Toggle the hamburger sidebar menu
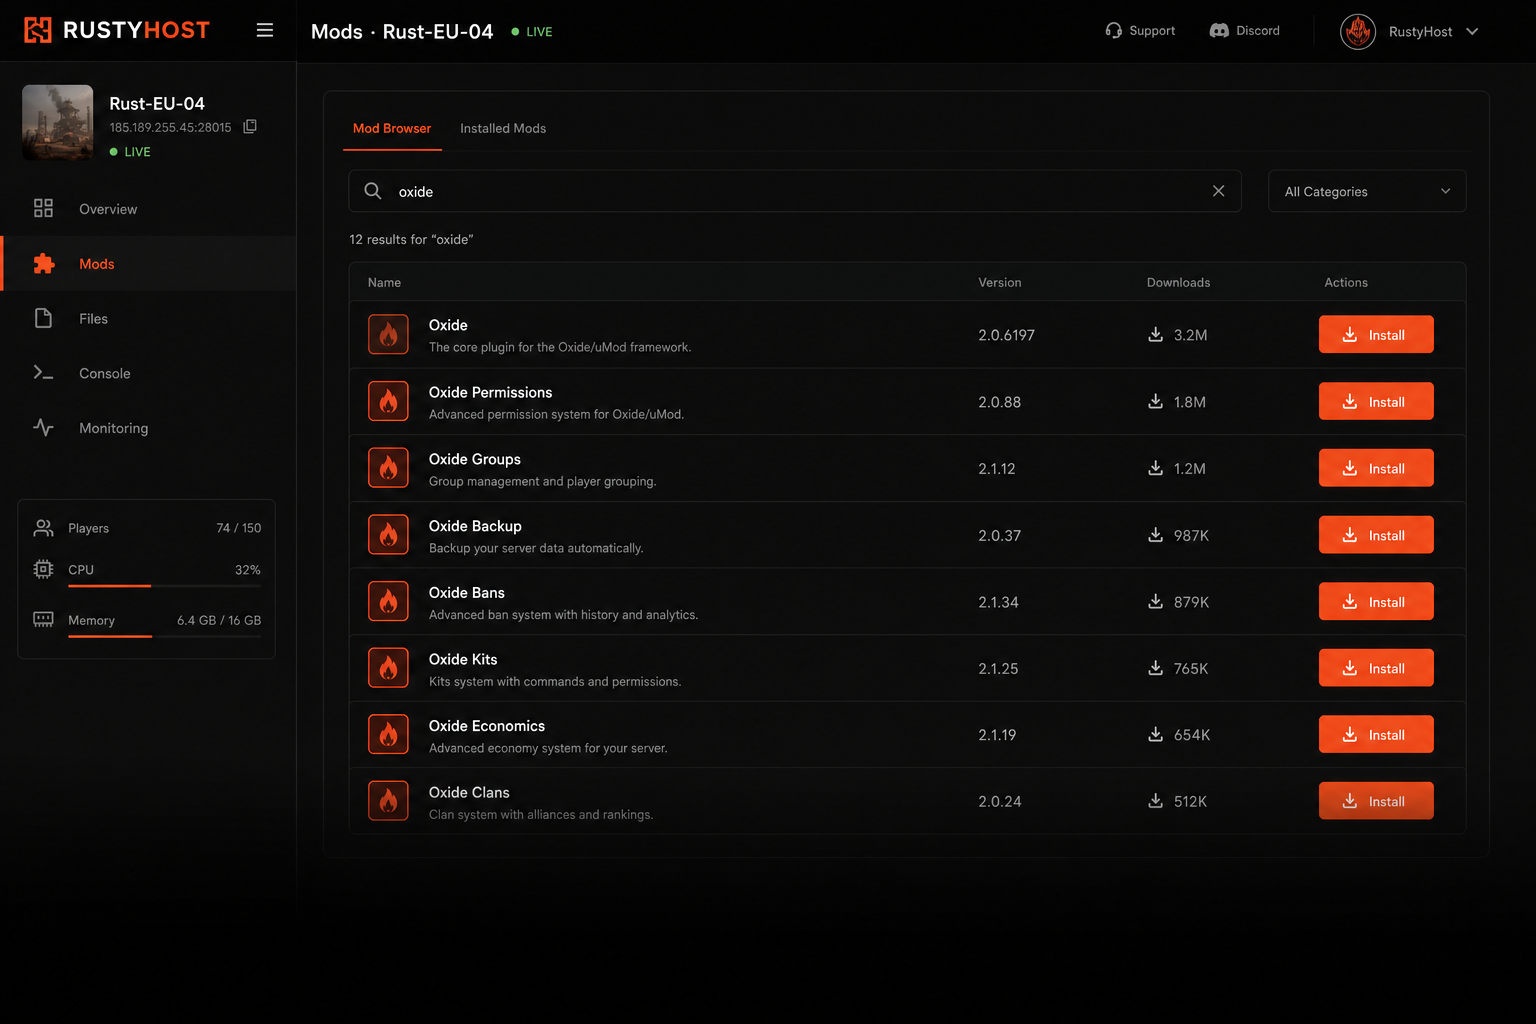Viewport: 1536px width, 1024px height. coord(265,30)
